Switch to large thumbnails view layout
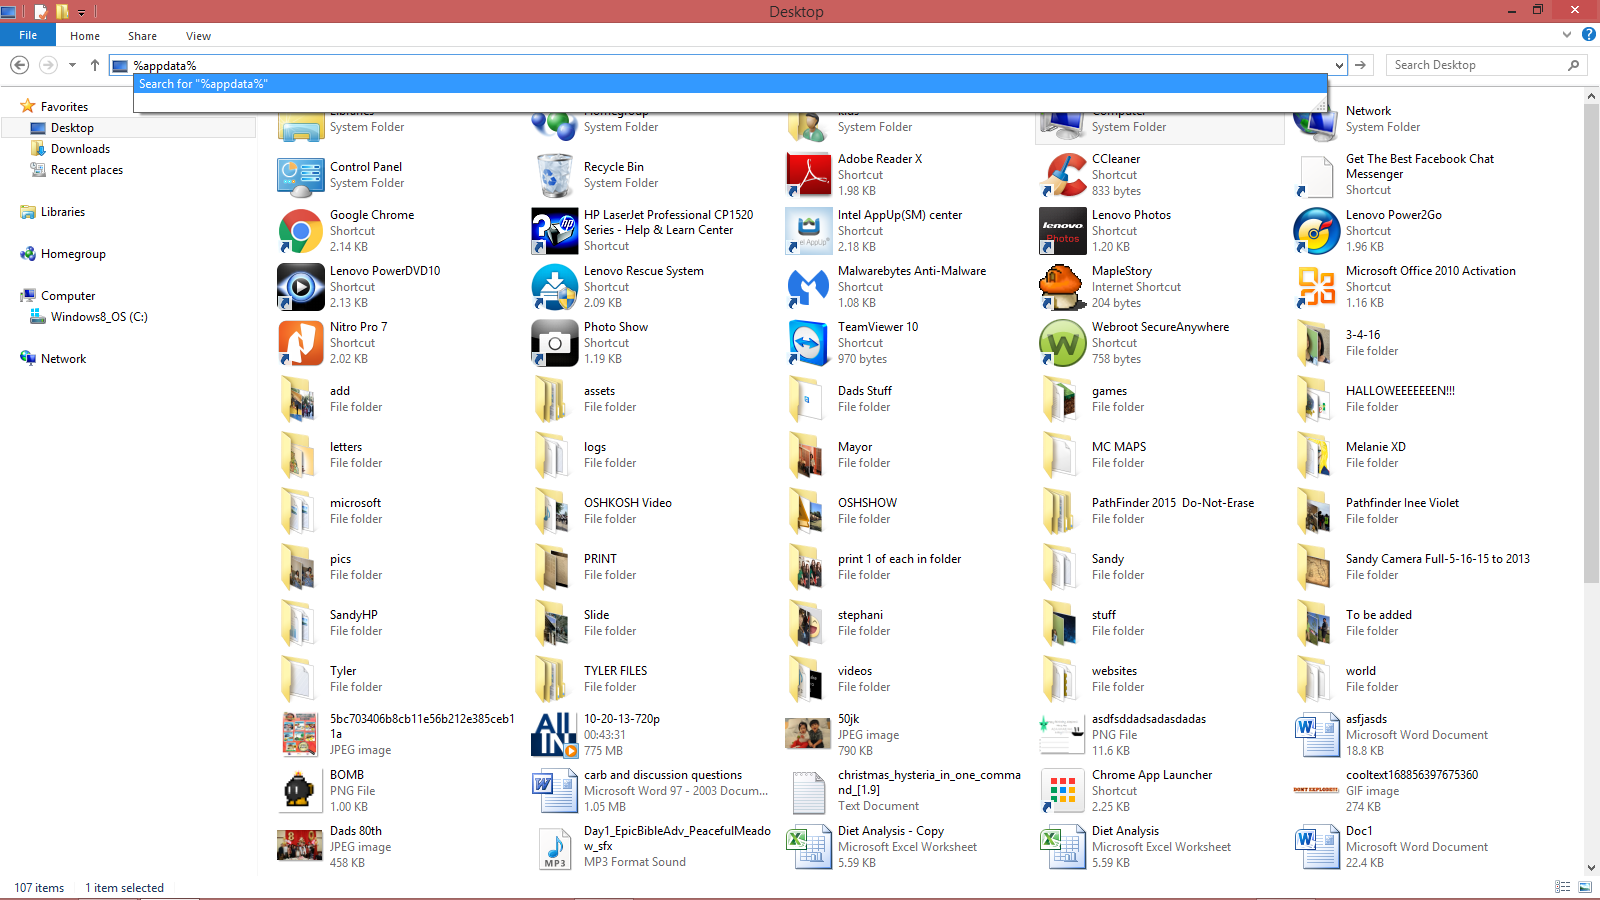The height and width of the screenshot is (900, 1600). tap(1585, 887)
